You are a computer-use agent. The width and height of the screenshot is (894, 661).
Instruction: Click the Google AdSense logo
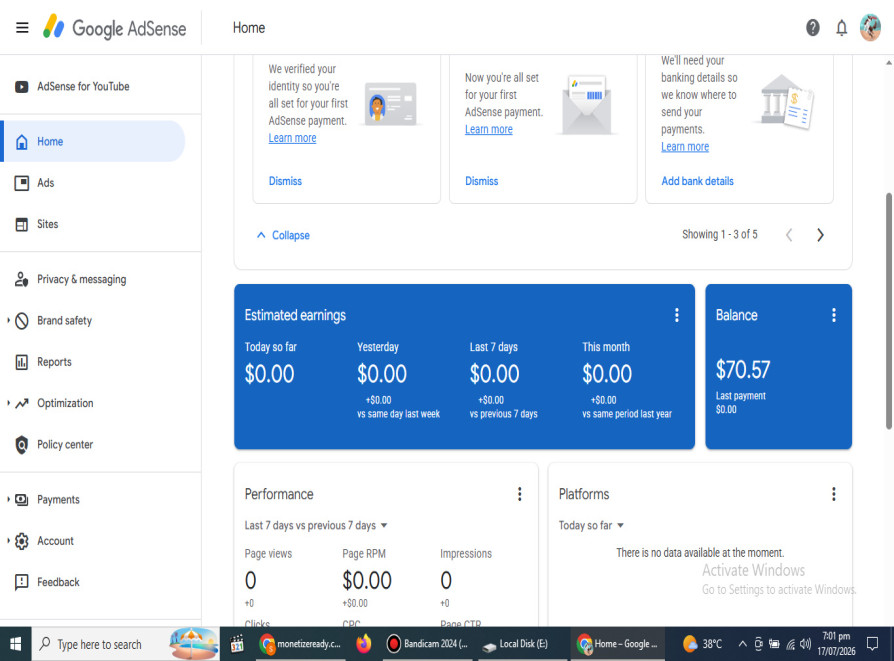click(x=115, y=27)
